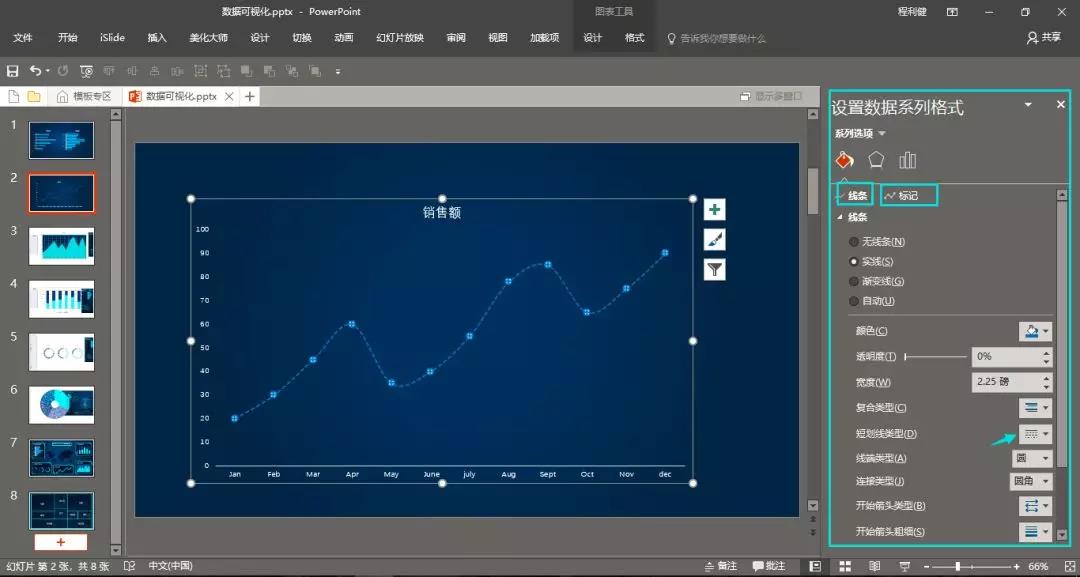Open the 开始箭头粗细(S) dropdown
The image size is (1080, 577).
[1035, 532]
